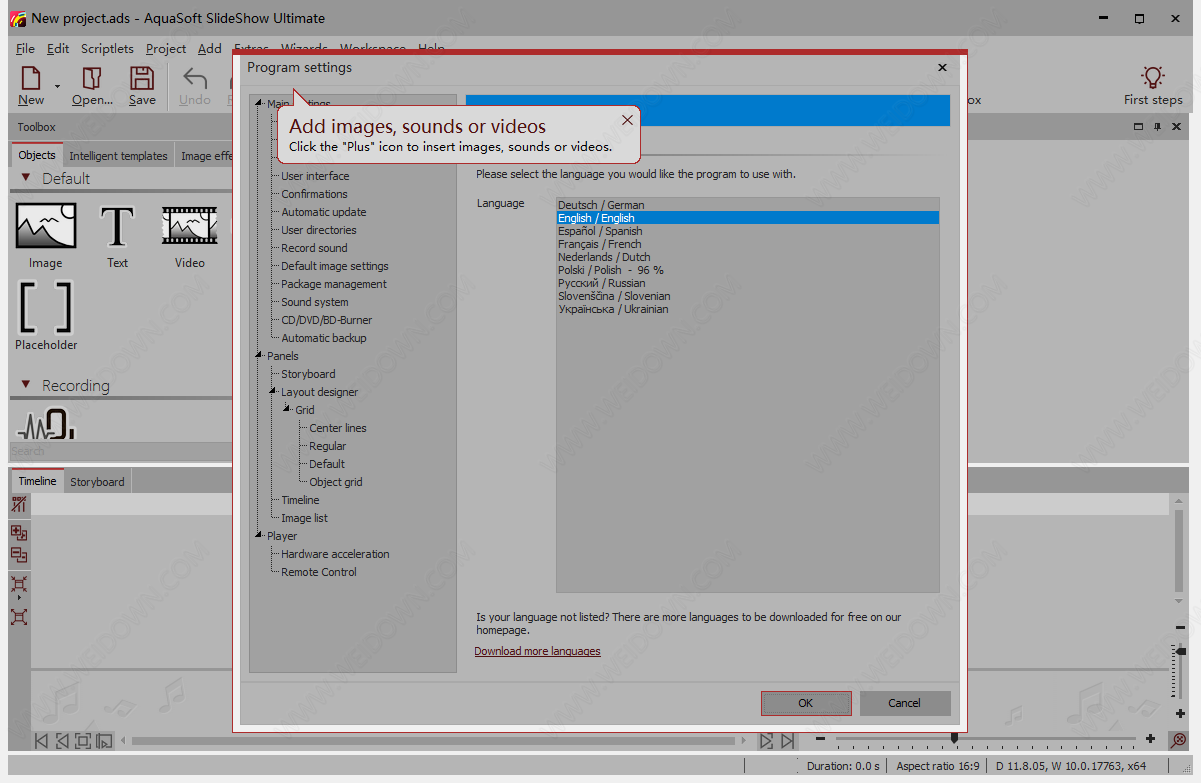Collapse the Player settings node

259,536
